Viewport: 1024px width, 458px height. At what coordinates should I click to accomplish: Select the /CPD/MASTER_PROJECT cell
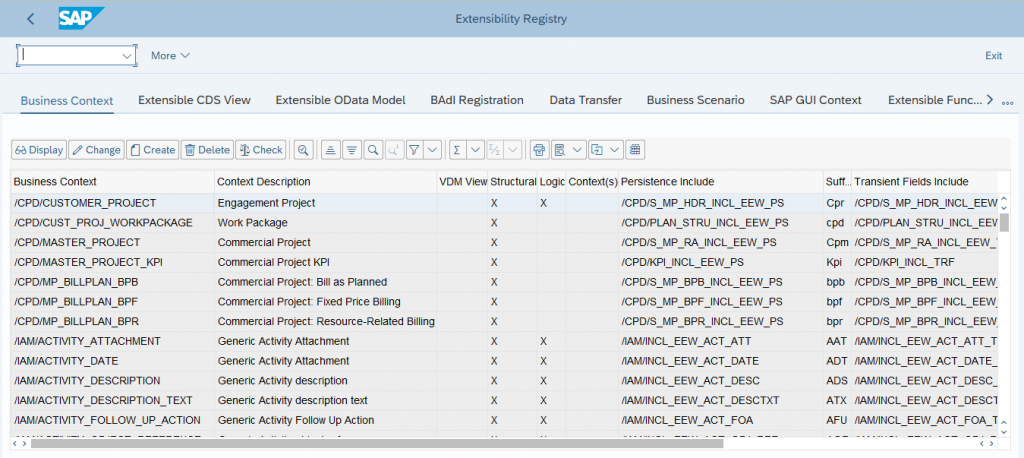112,242
